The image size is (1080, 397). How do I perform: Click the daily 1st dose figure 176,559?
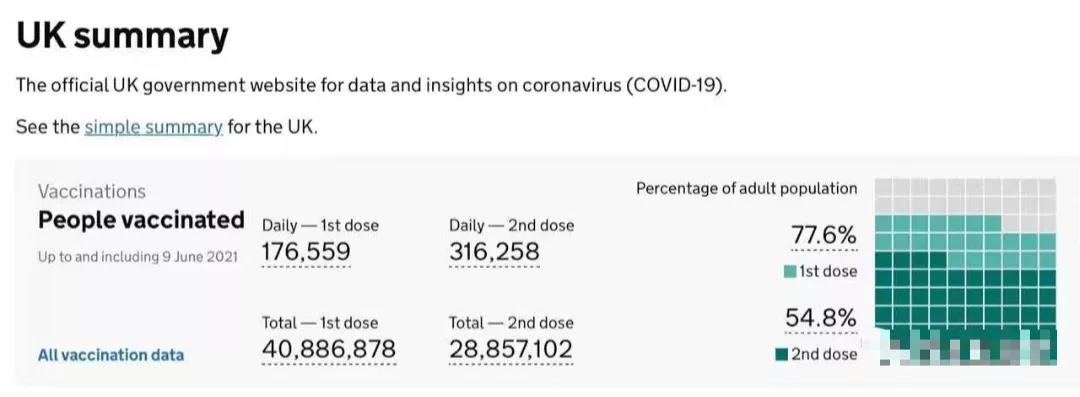click(x=306, y=252)
